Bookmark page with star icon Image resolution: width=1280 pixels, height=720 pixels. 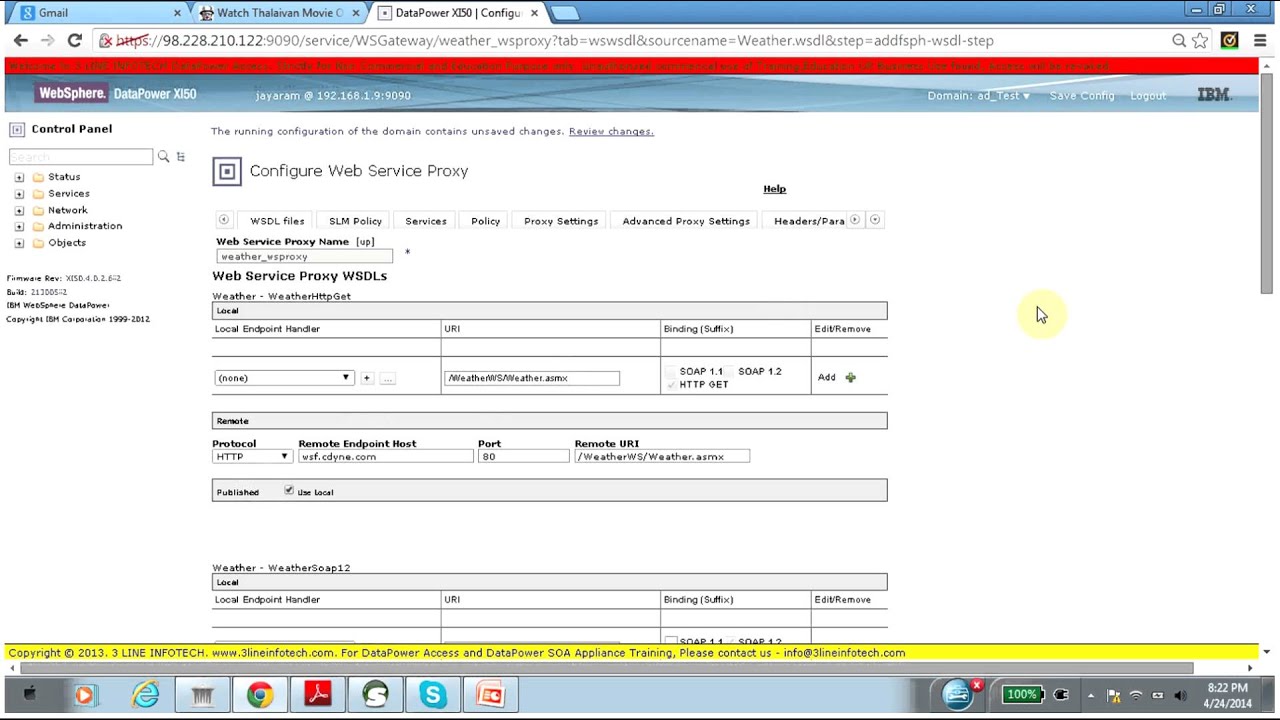click(1200, 40)
